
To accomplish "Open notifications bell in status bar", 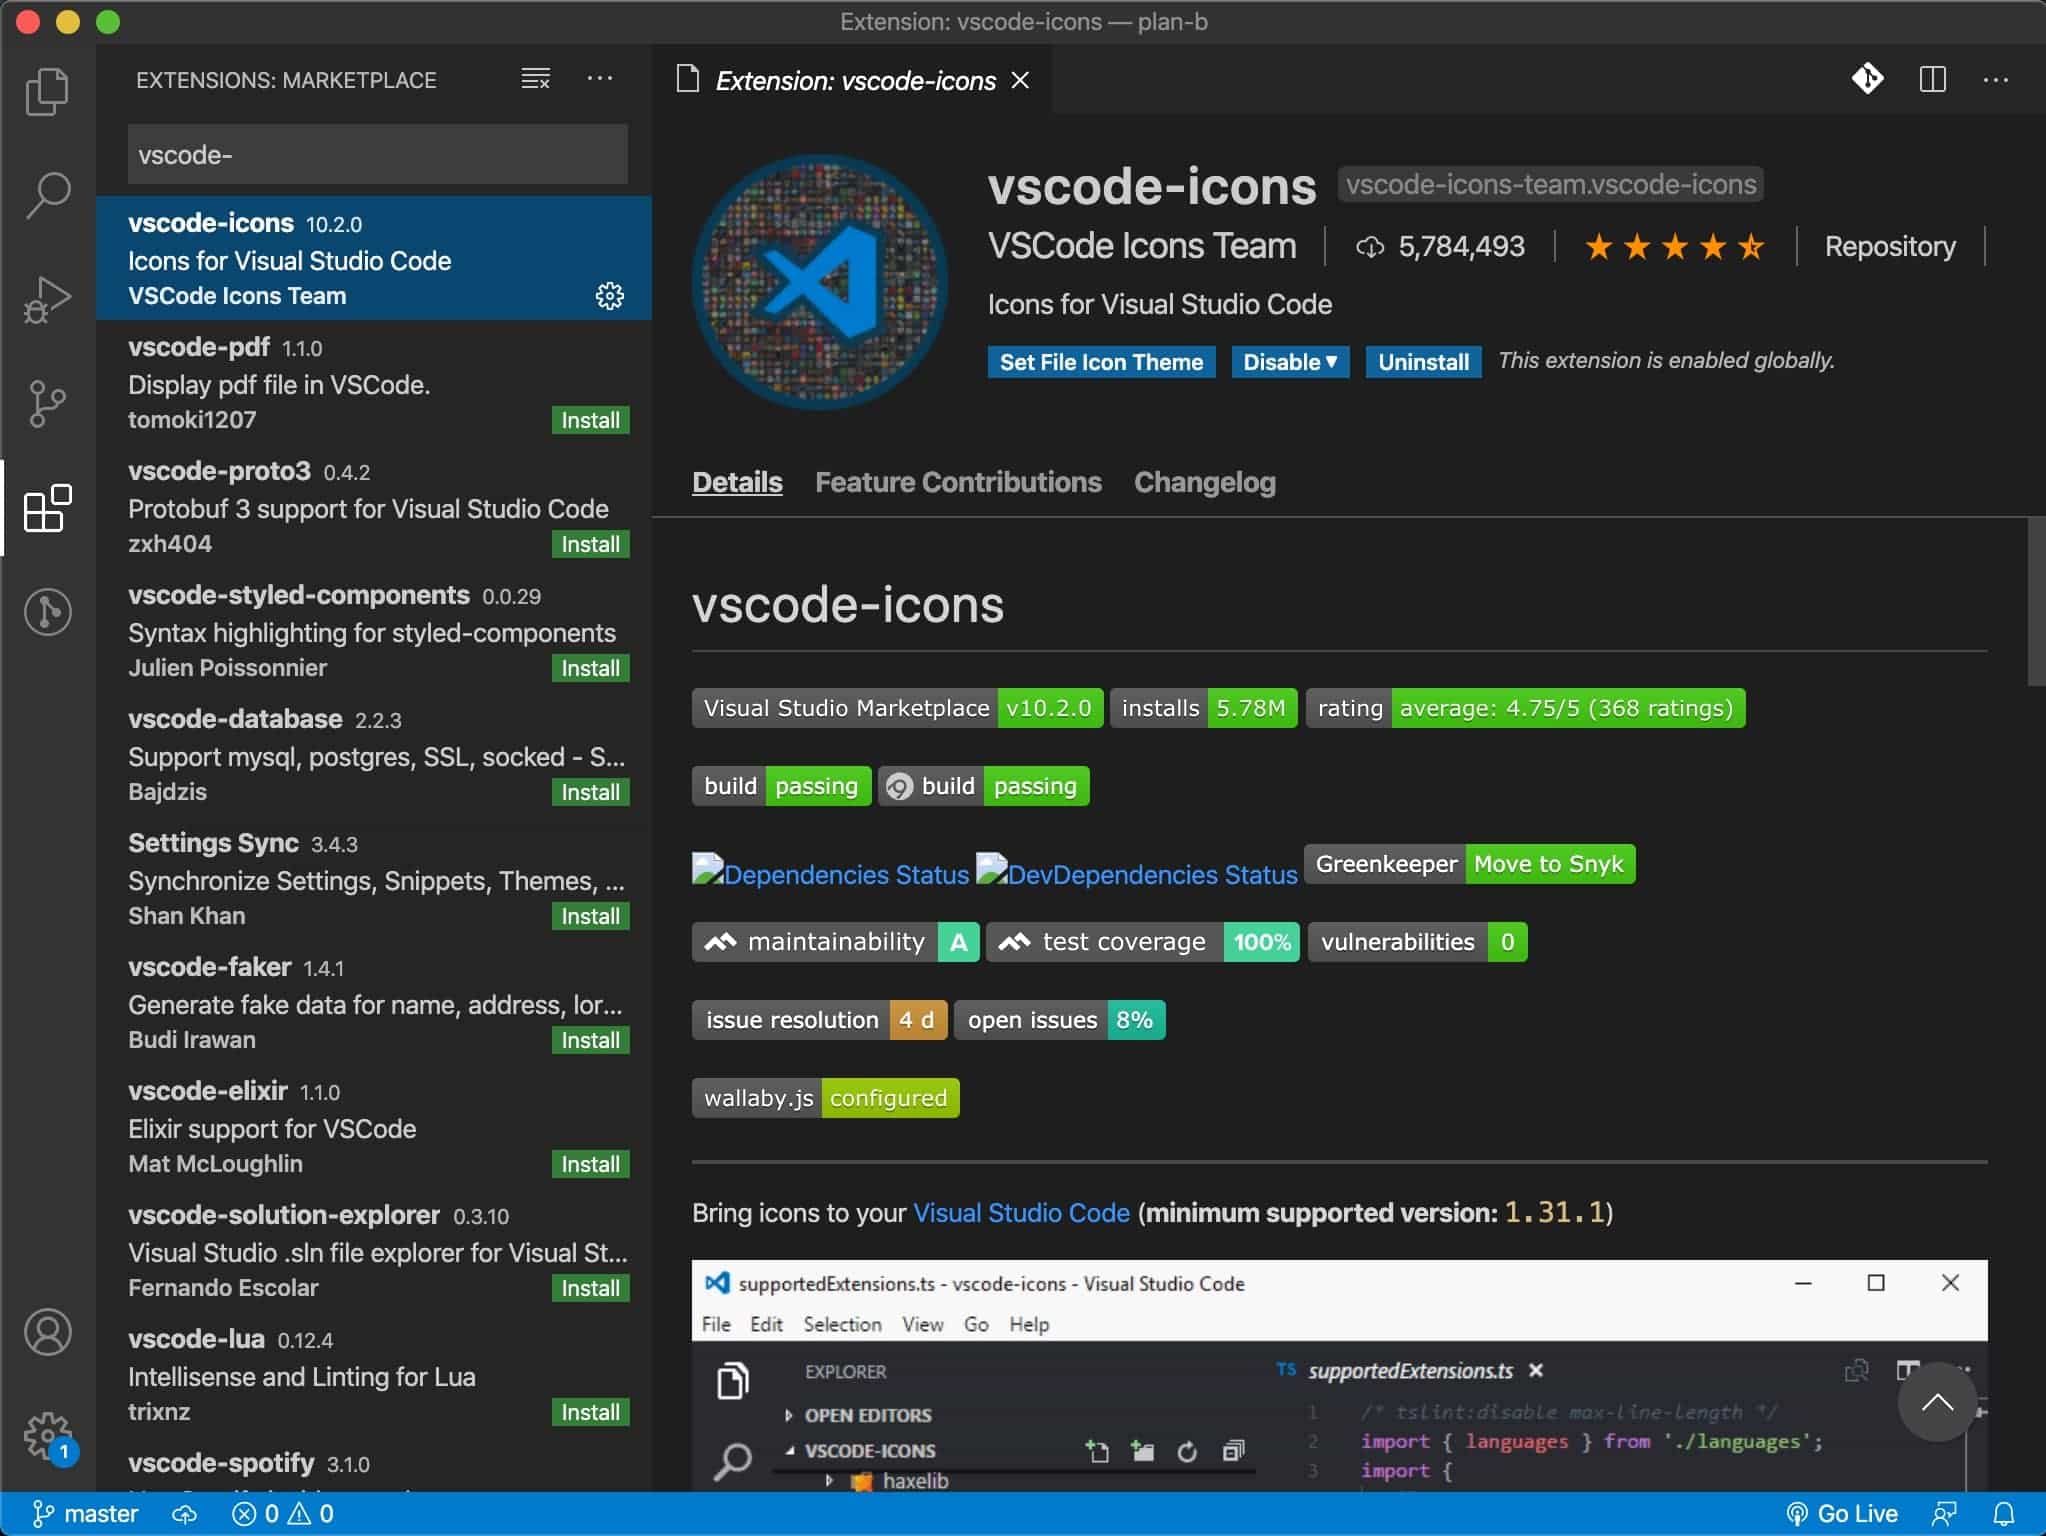I will 2004,1513.
